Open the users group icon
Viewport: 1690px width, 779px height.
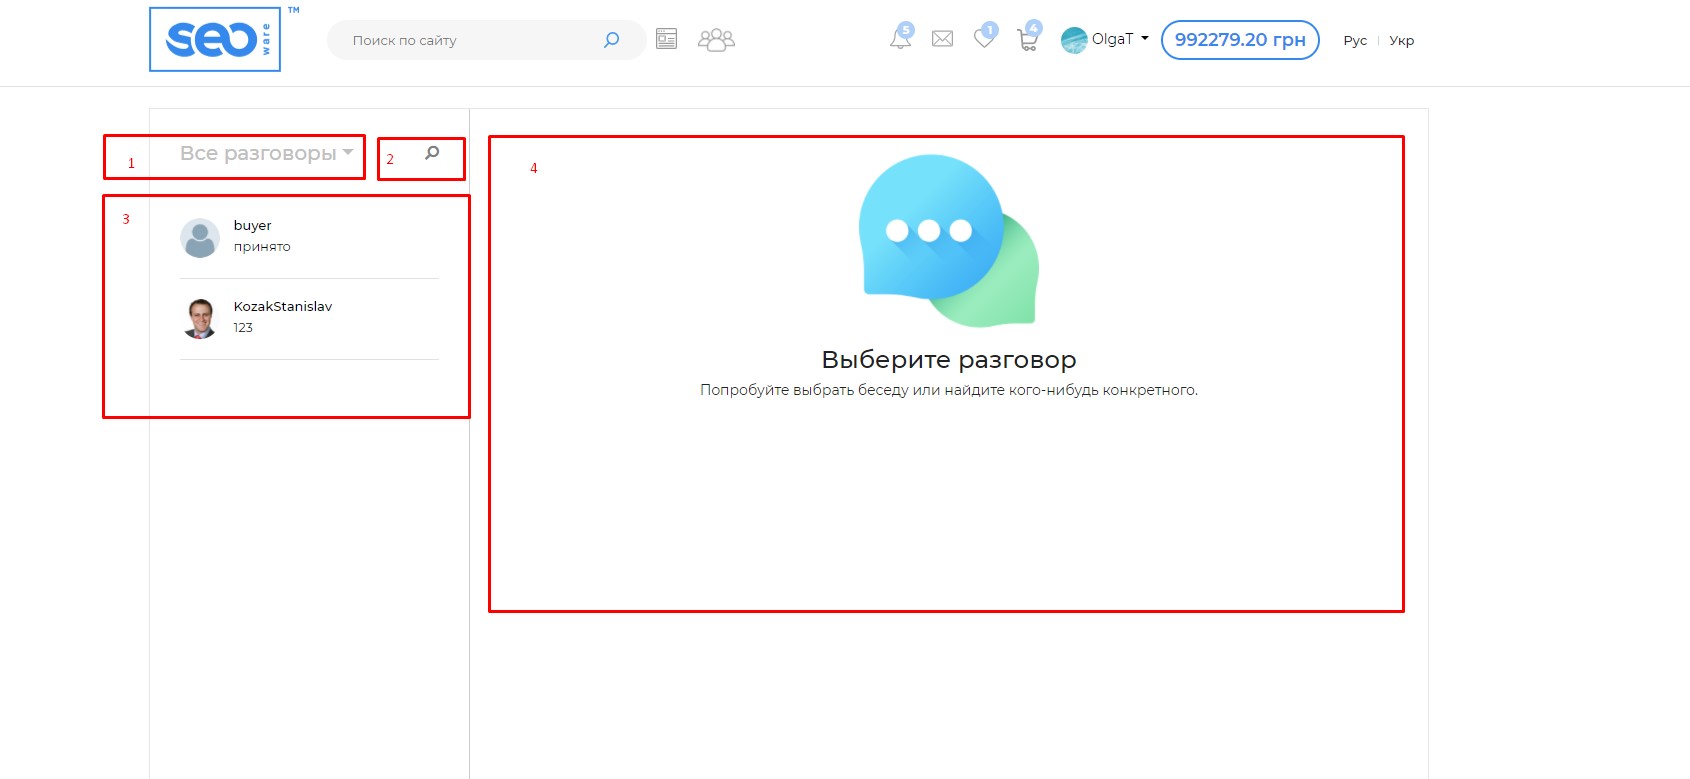tap(716, 40)
